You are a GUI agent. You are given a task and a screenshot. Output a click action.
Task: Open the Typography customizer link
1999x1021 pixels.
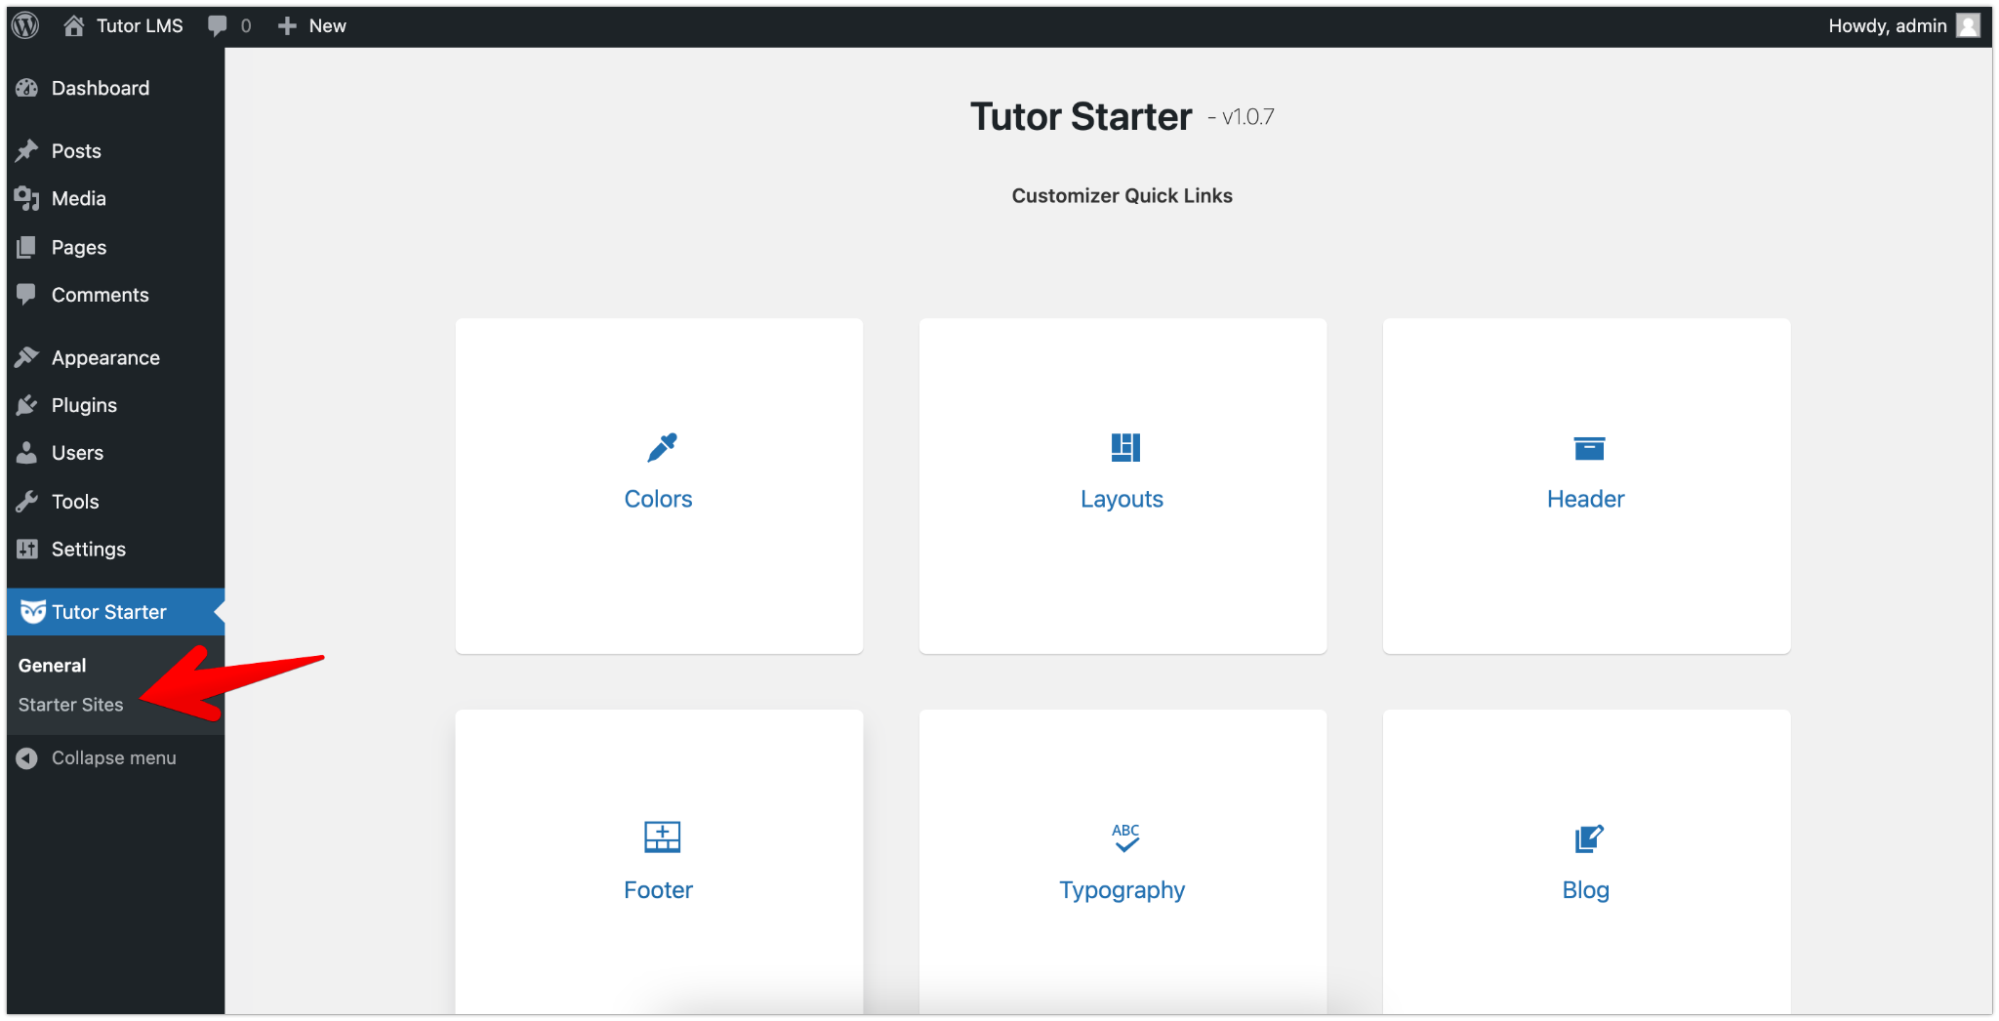pos(1122,890)
